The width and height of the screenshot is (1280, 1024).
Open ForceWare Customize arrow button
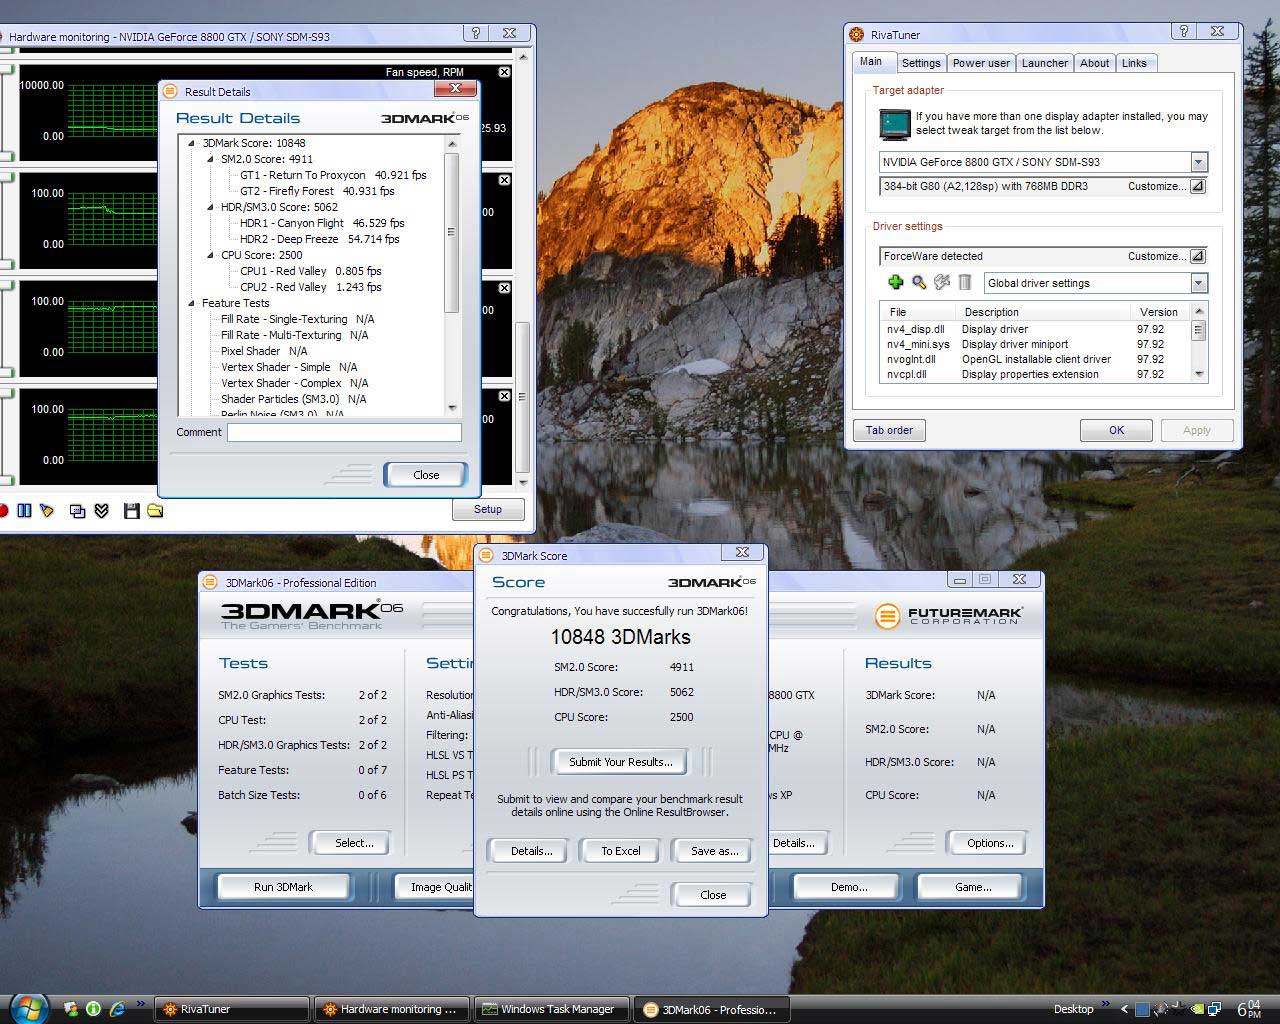(1198, 256)
